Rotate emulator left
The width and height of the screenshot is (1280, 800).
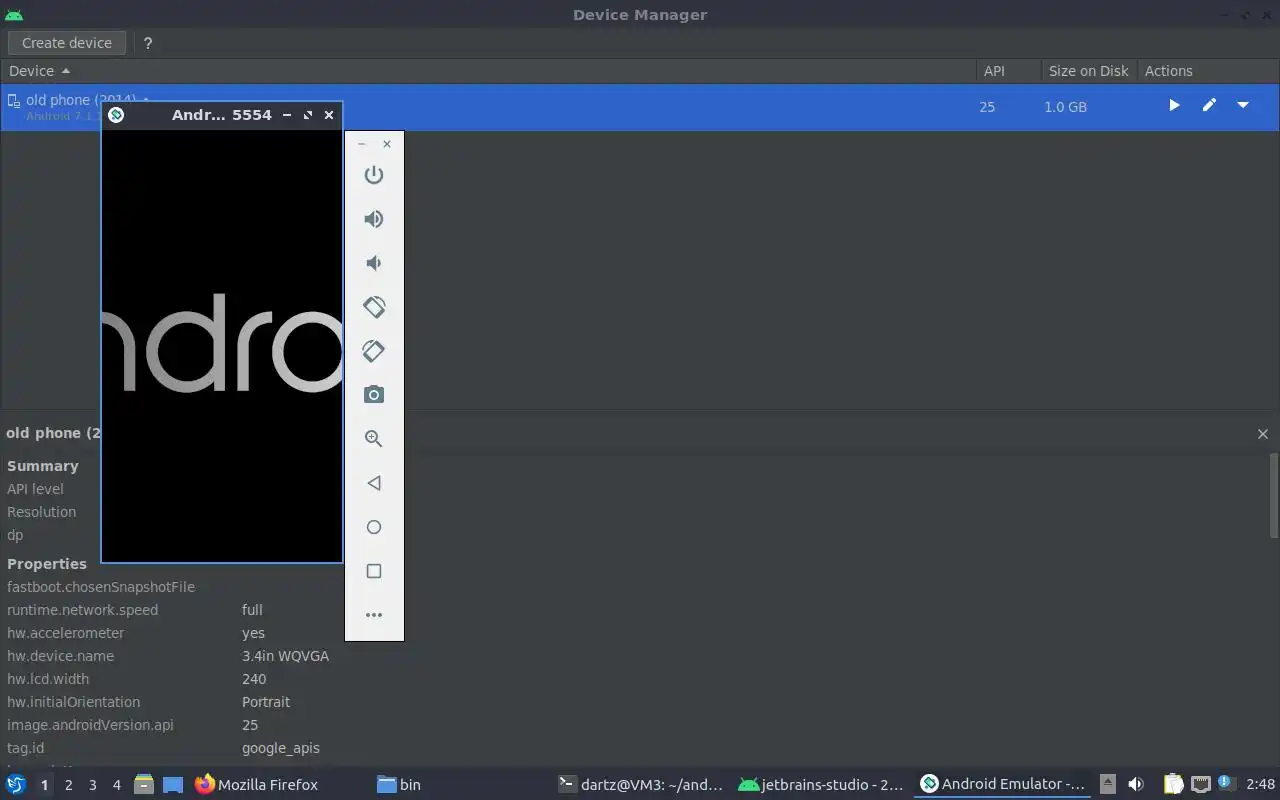pyautogui.click(x=374, y=307)
